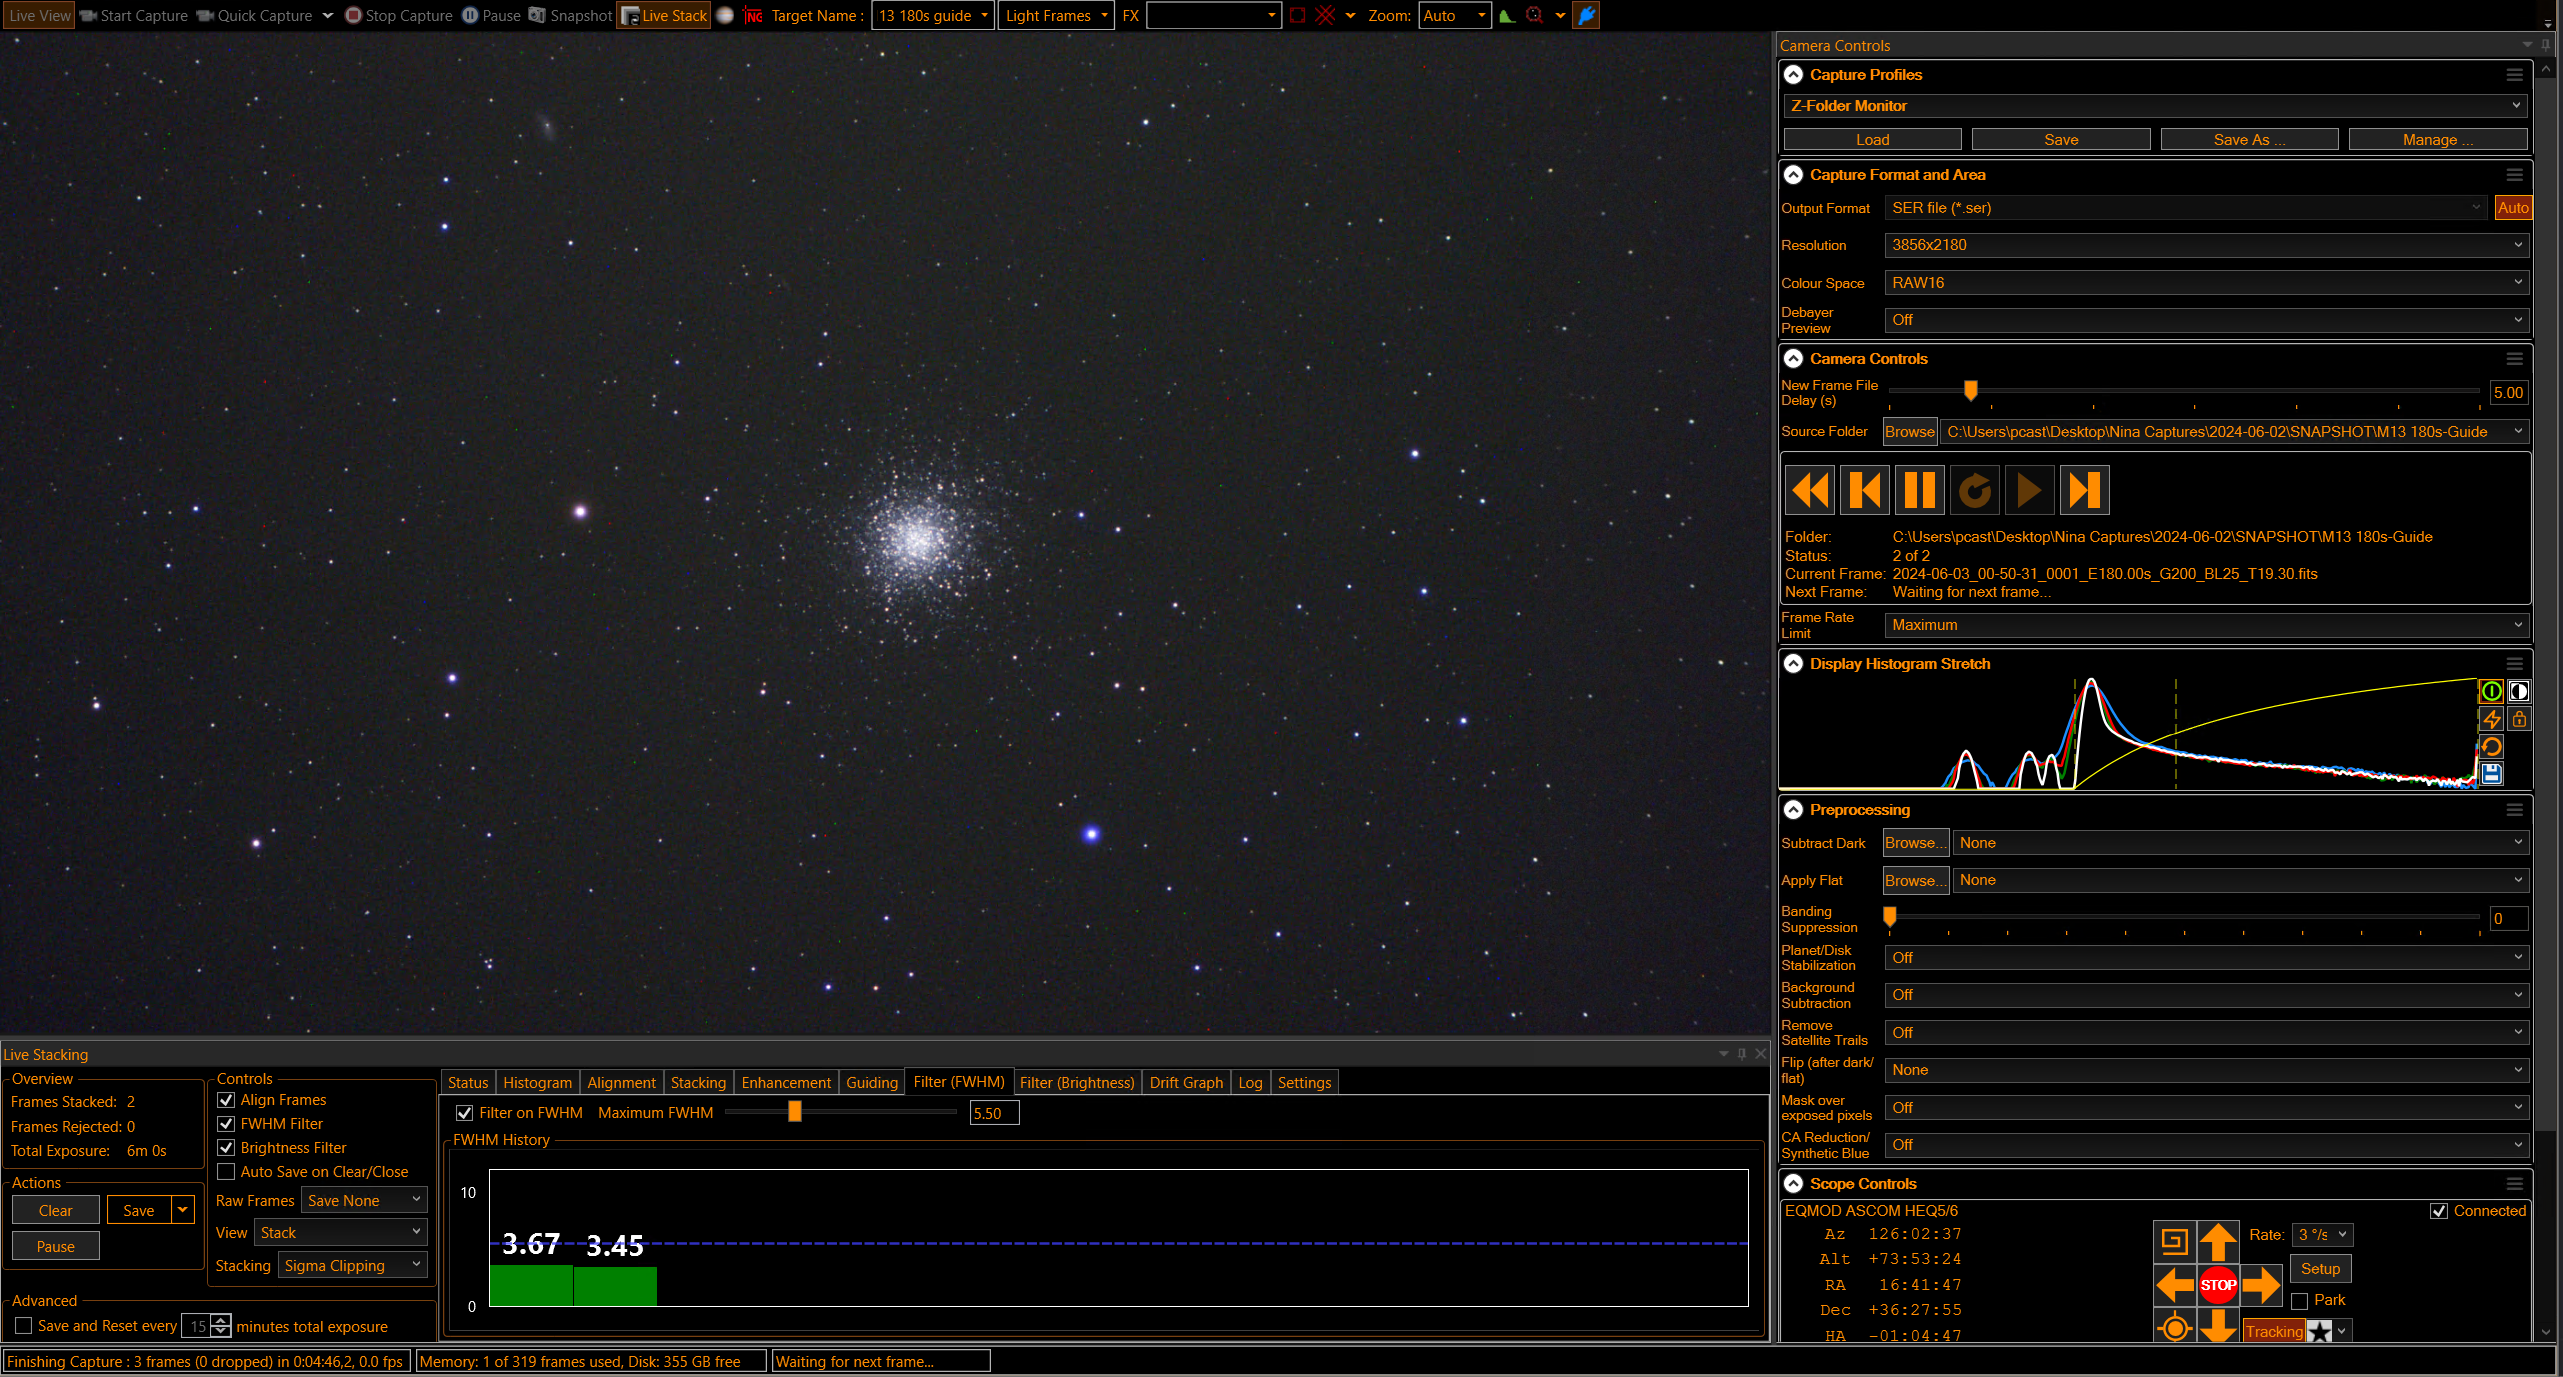Open the Stacking Sigma Clipping dropdown

tap(352, 1266)
